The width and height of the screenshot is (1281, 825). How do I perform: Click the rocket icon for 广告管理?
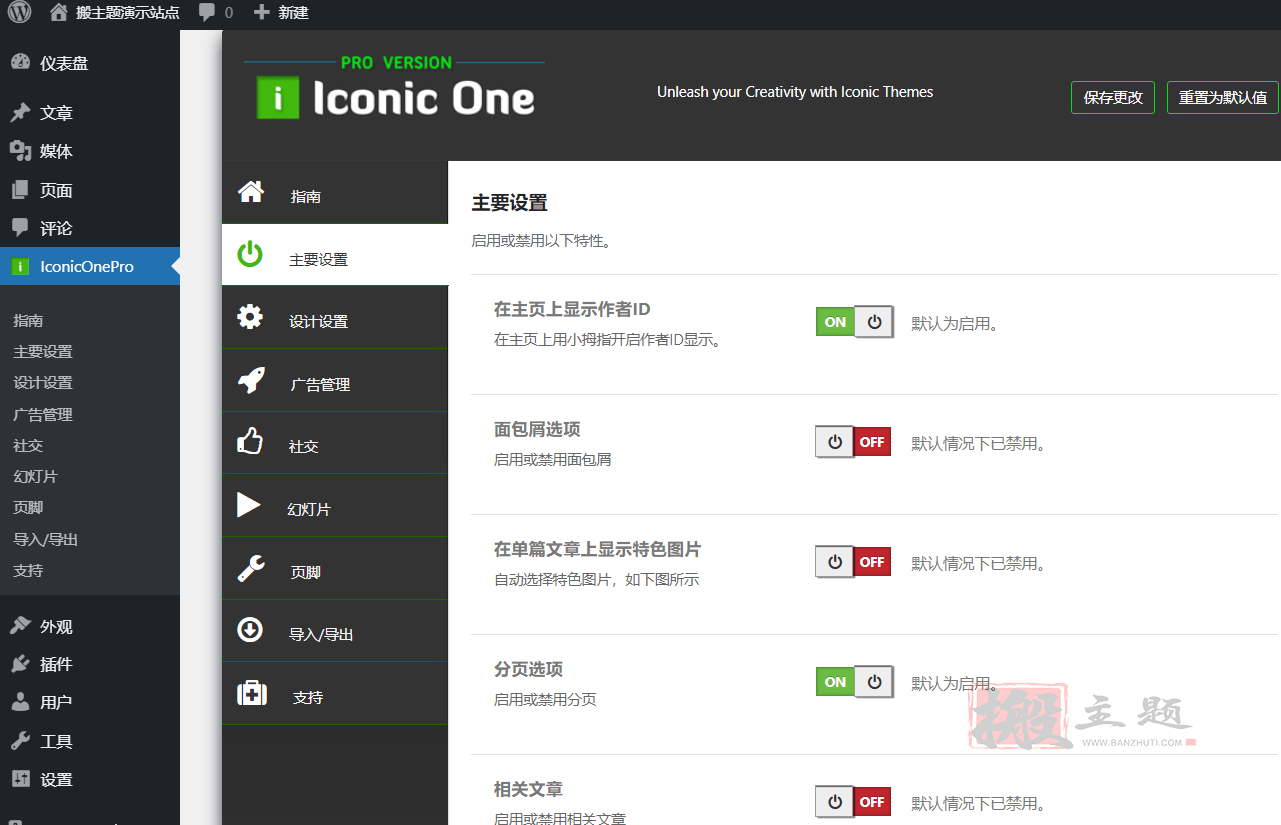(x=250, y=380)
